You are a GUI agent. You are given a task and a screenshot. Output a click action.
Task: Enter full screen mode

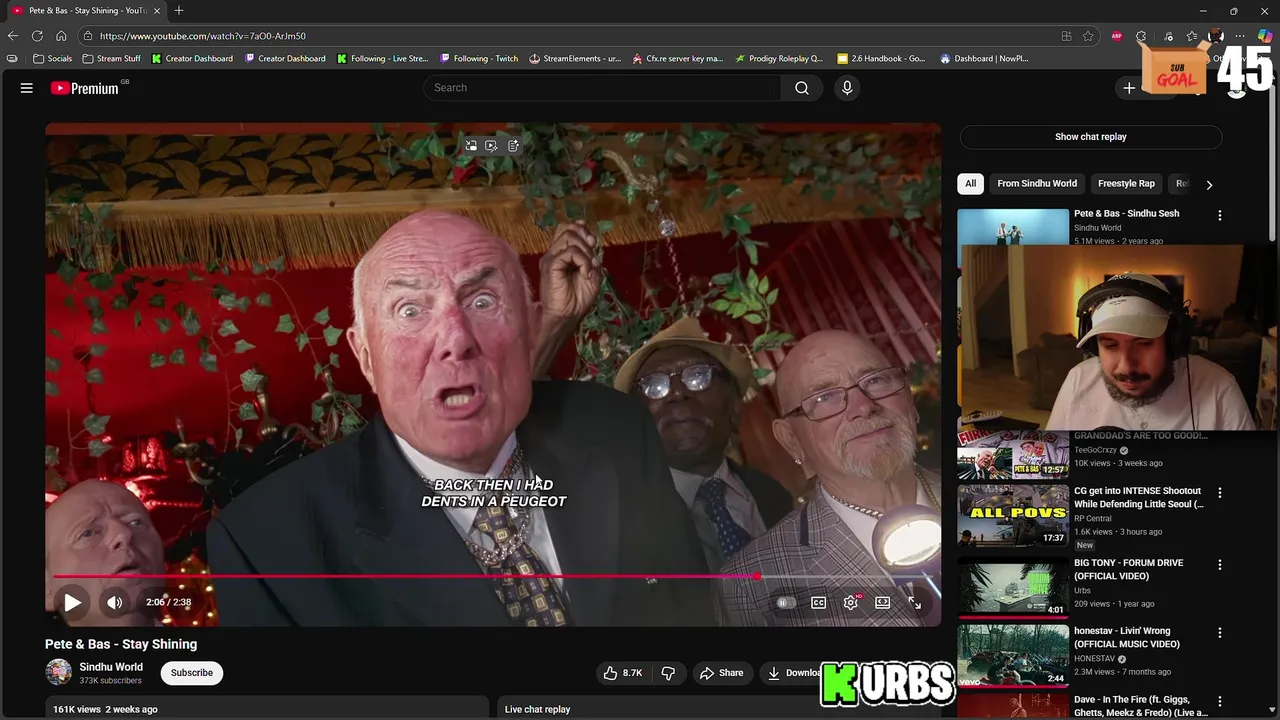[915, 603]
